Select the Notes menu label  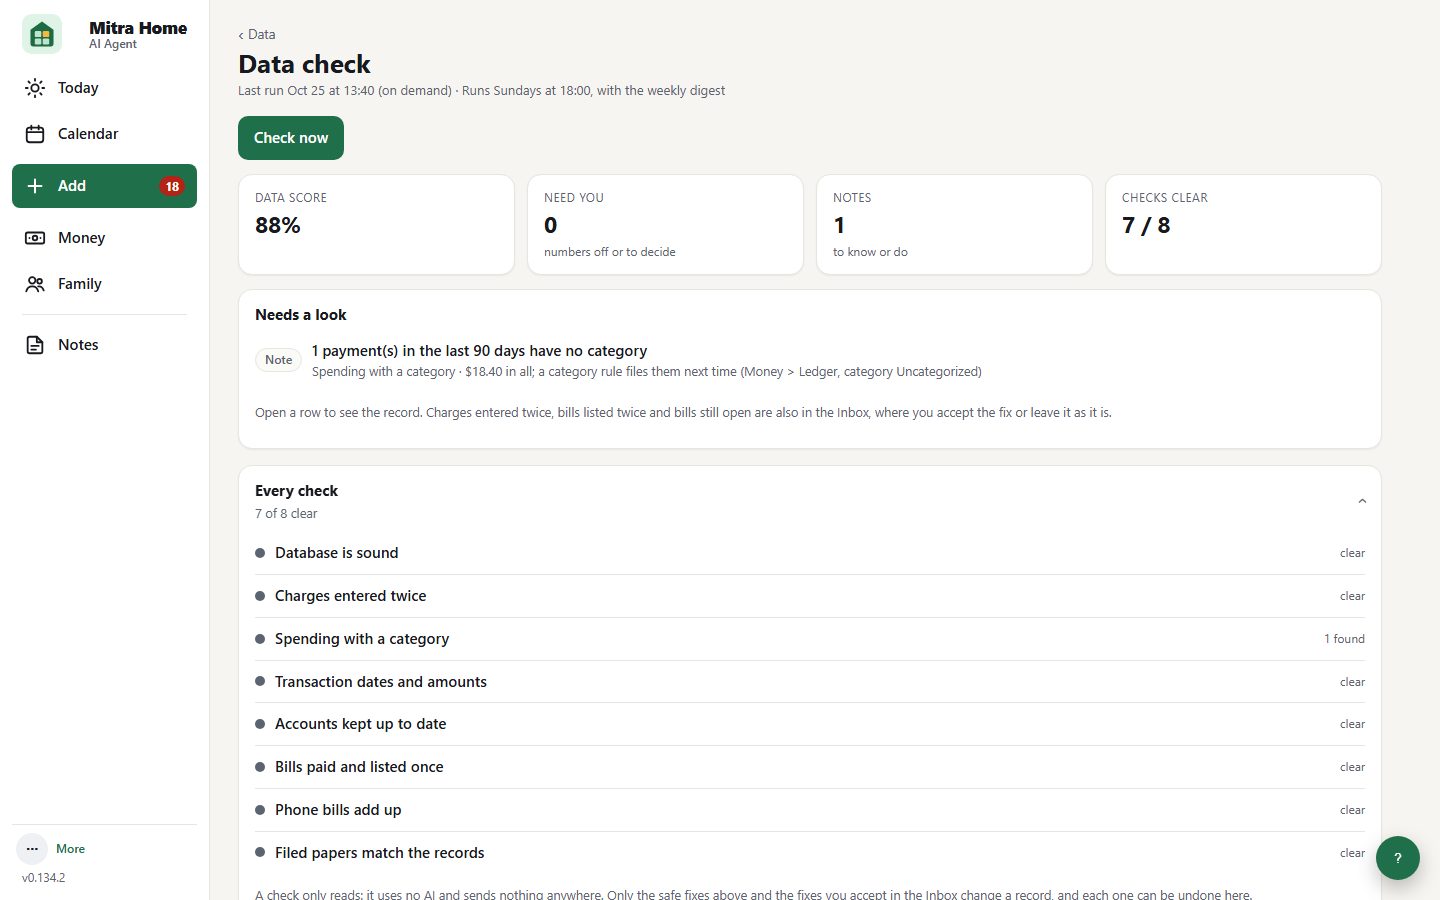point(78,345)
